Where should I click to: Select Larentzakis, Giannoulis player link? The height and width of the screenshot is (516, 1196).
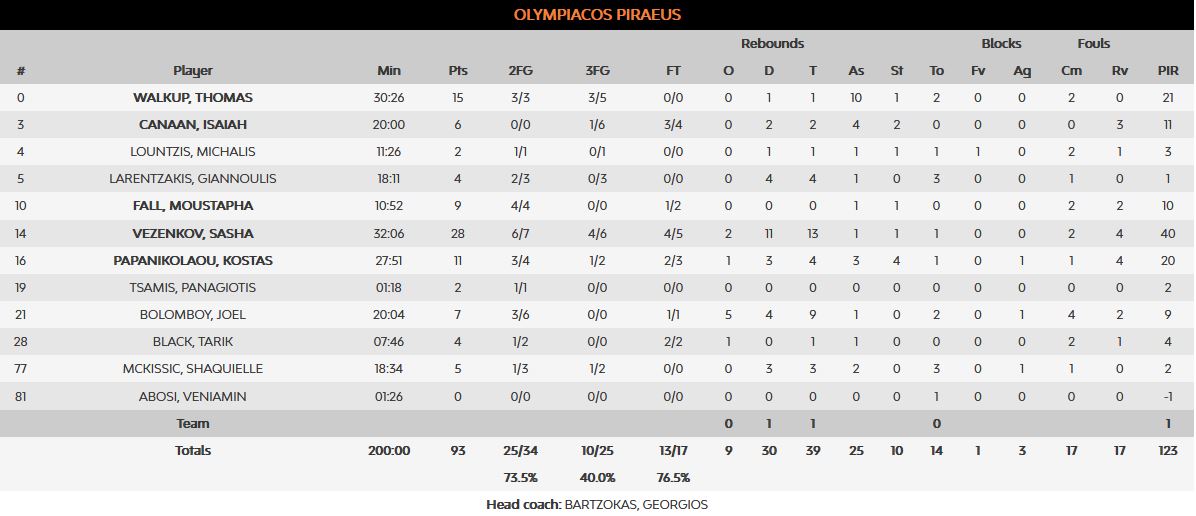(193, 179)
